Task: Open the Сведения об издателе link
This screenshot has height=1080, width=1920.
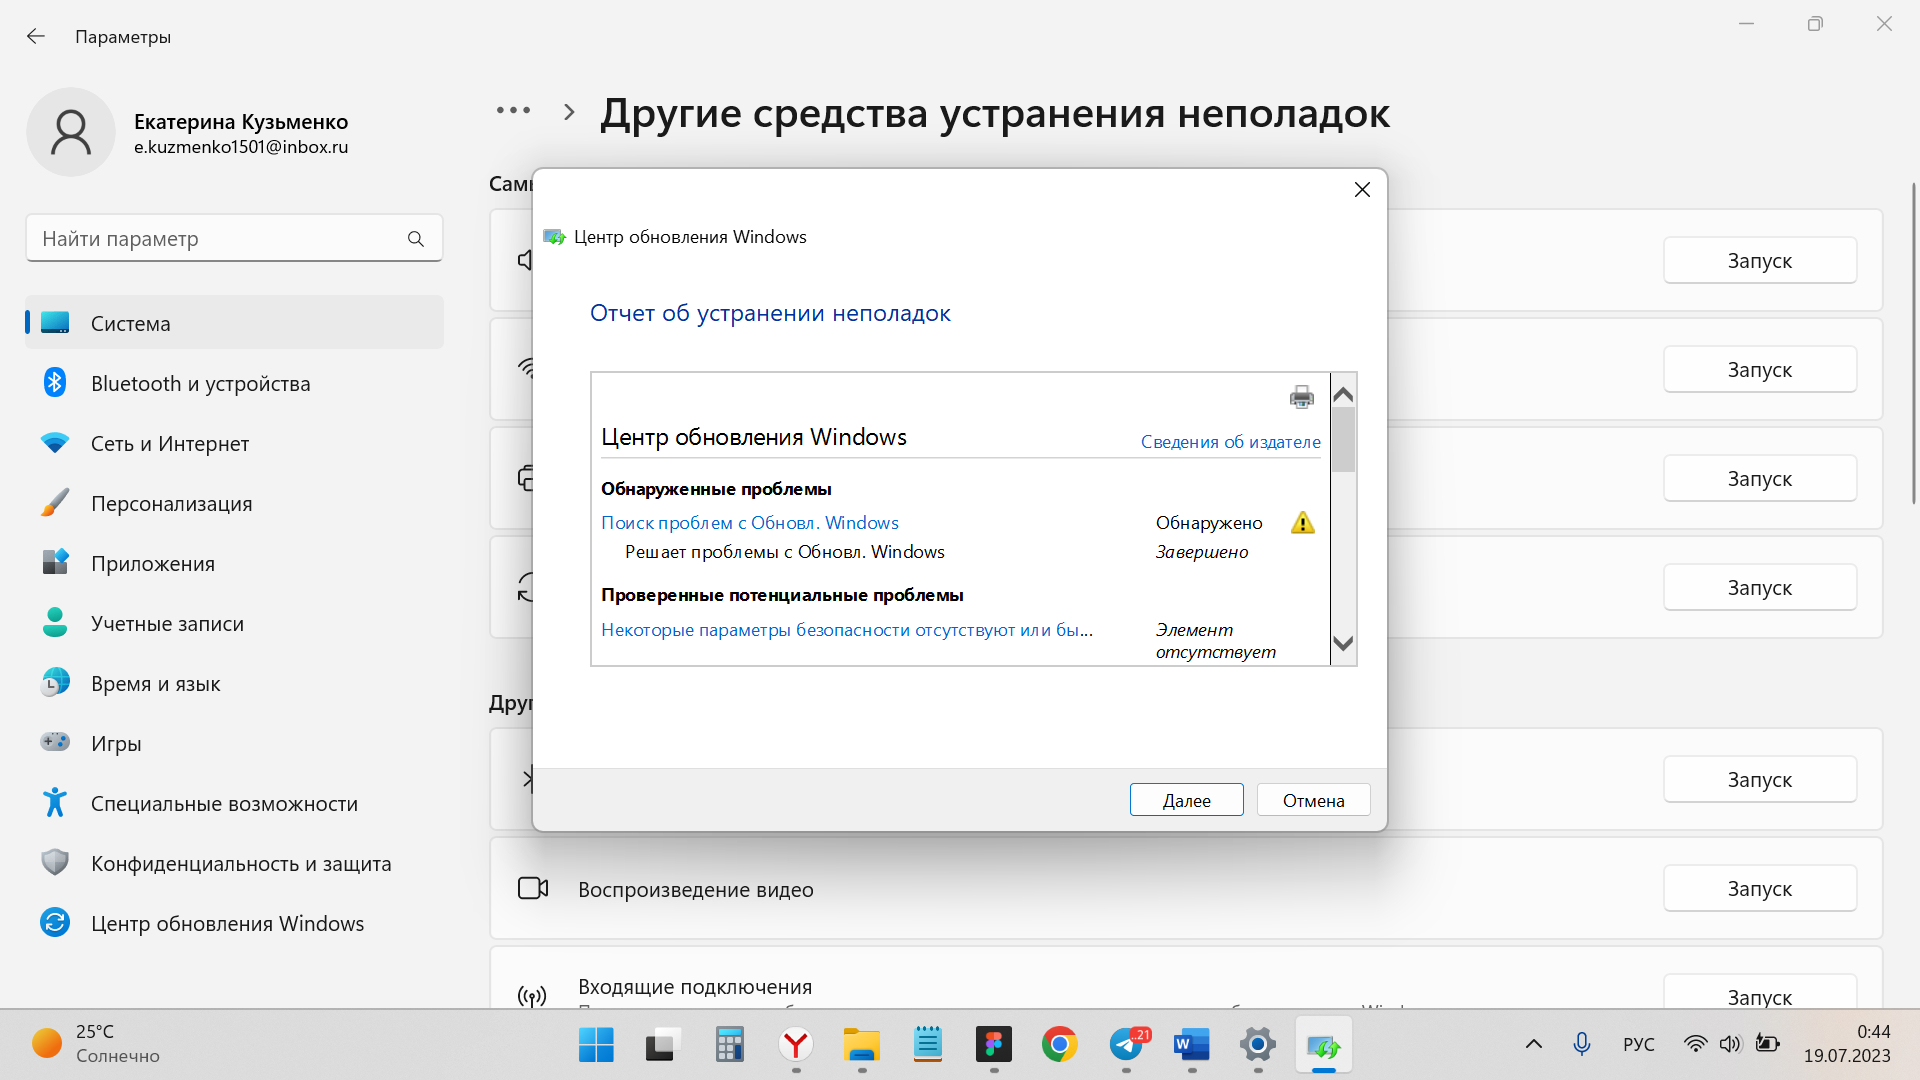Action: (1230, 442)
